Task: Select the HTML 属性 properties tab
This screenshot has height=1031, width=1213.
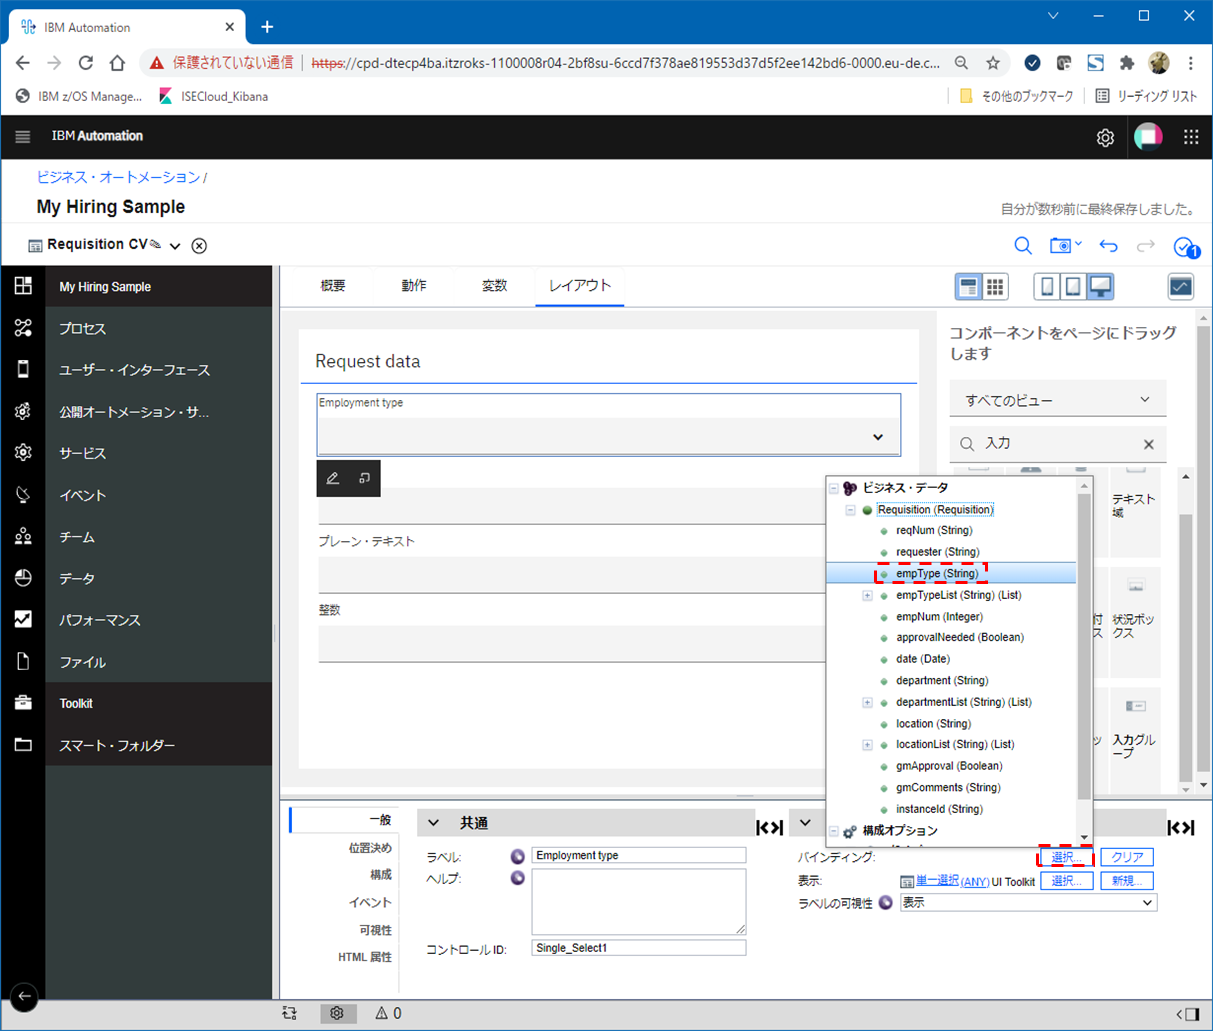Action: 365,957
